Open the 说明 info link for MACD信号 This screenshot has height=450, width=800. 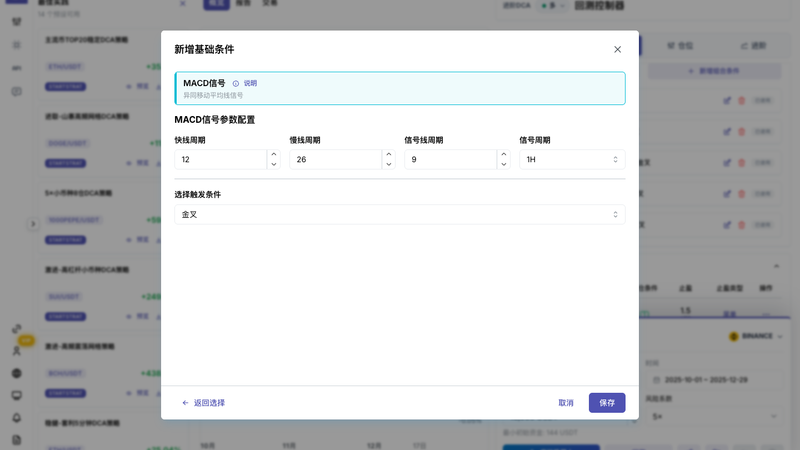click(x=250, y=83)
